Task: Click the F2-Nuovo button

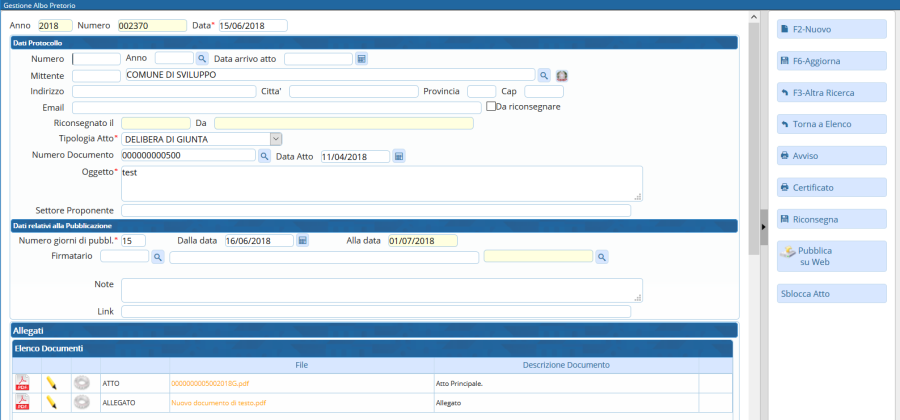Action: pyautogui.click(x=831, y=30)
